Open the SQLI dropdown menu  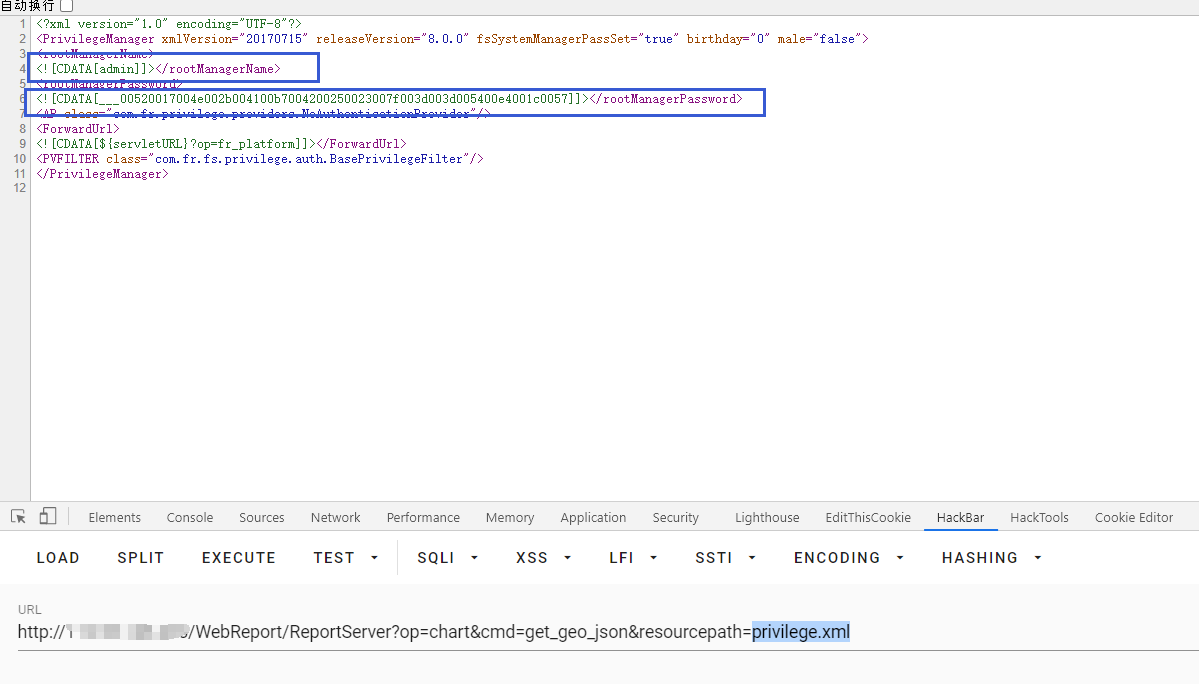pyautogui.click(x=447, y=558)
